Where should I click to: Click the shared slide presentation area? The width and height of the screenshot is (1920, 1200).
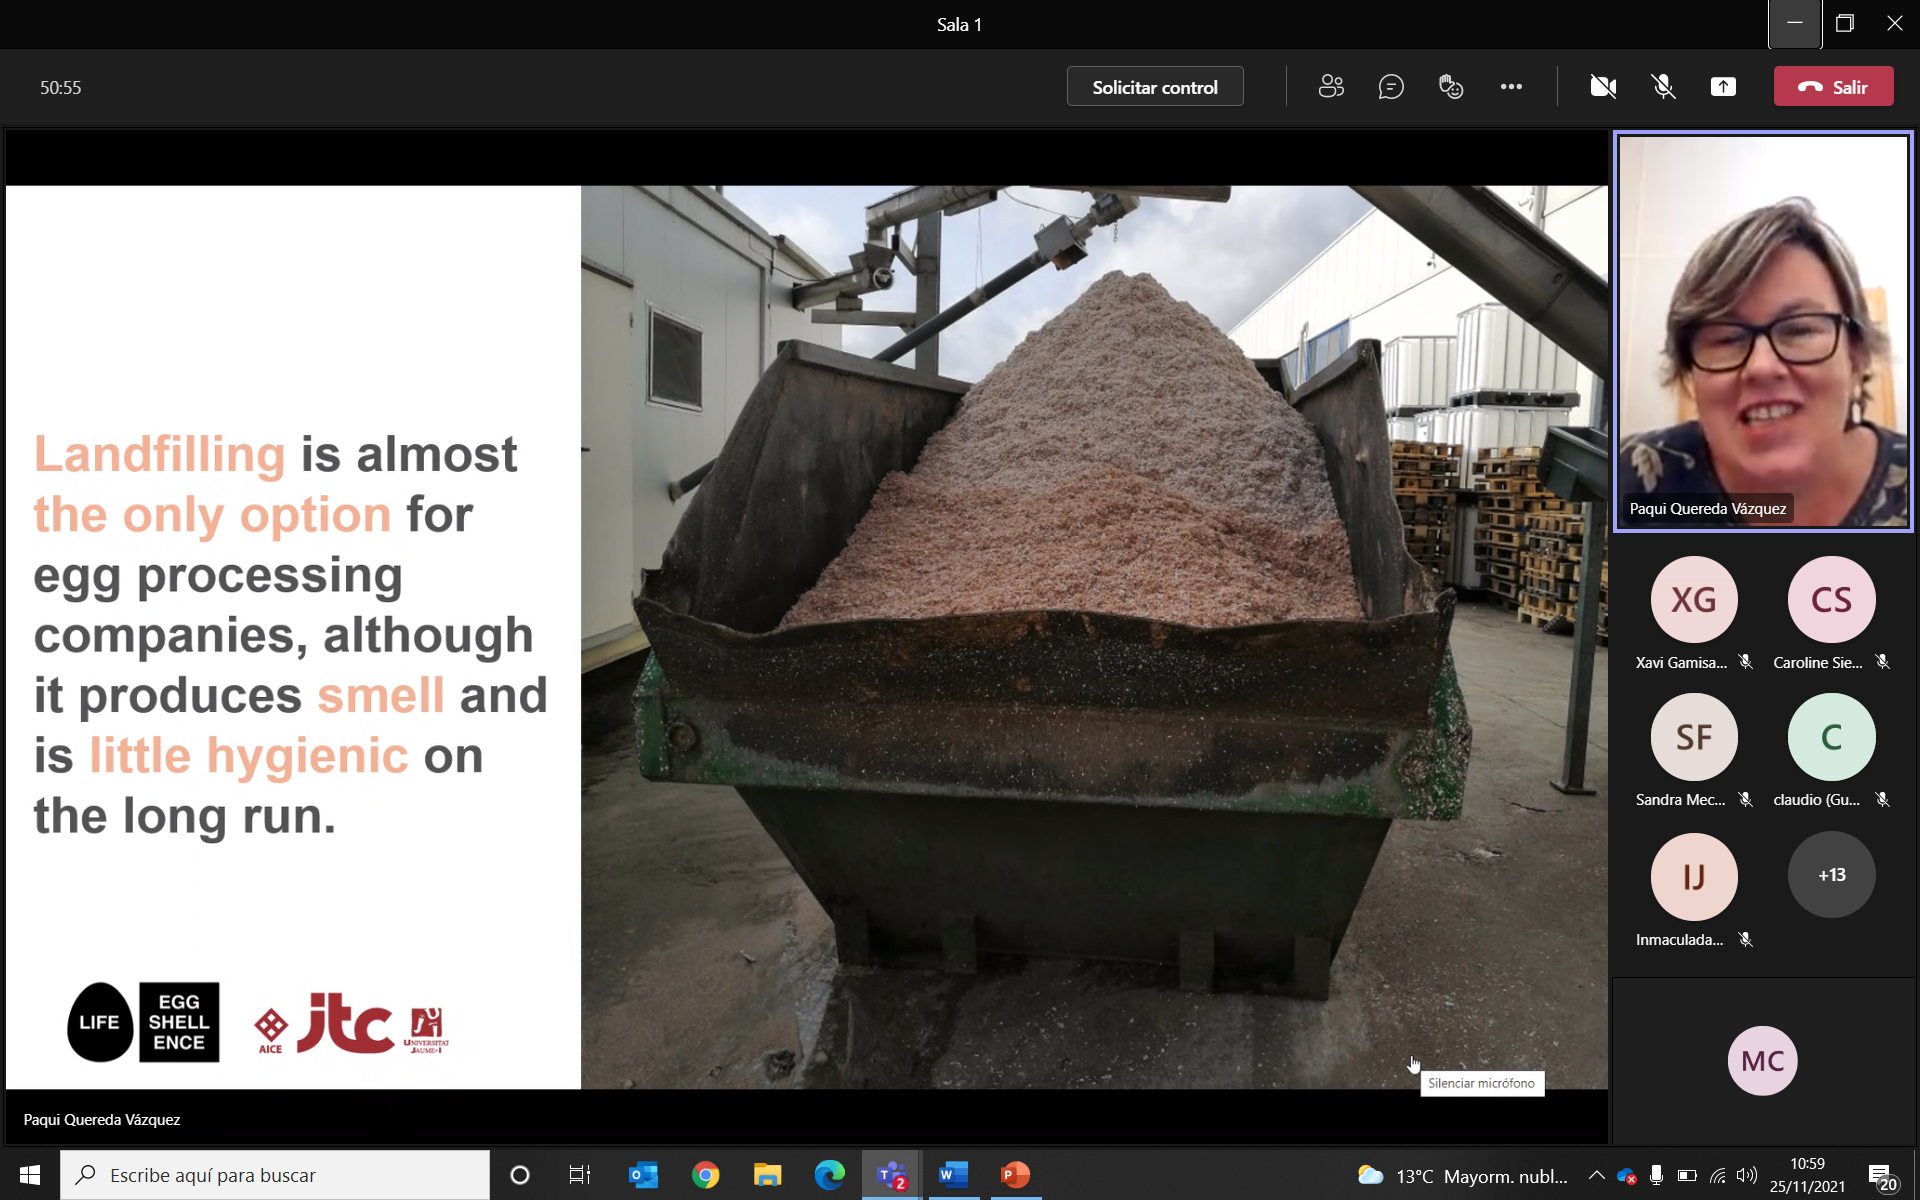pyautogui.click(x=806, y=636)
